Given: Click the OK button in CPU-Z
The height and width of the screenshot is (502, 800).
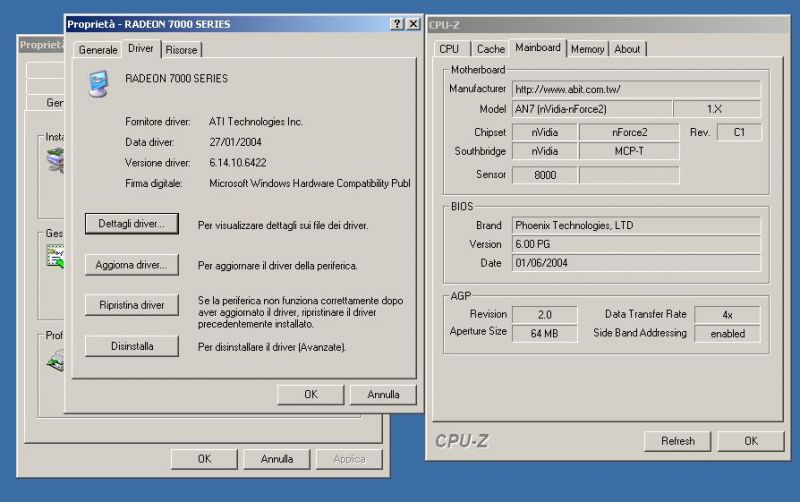Looking at the screenshot, I should [x=751, y=441].
